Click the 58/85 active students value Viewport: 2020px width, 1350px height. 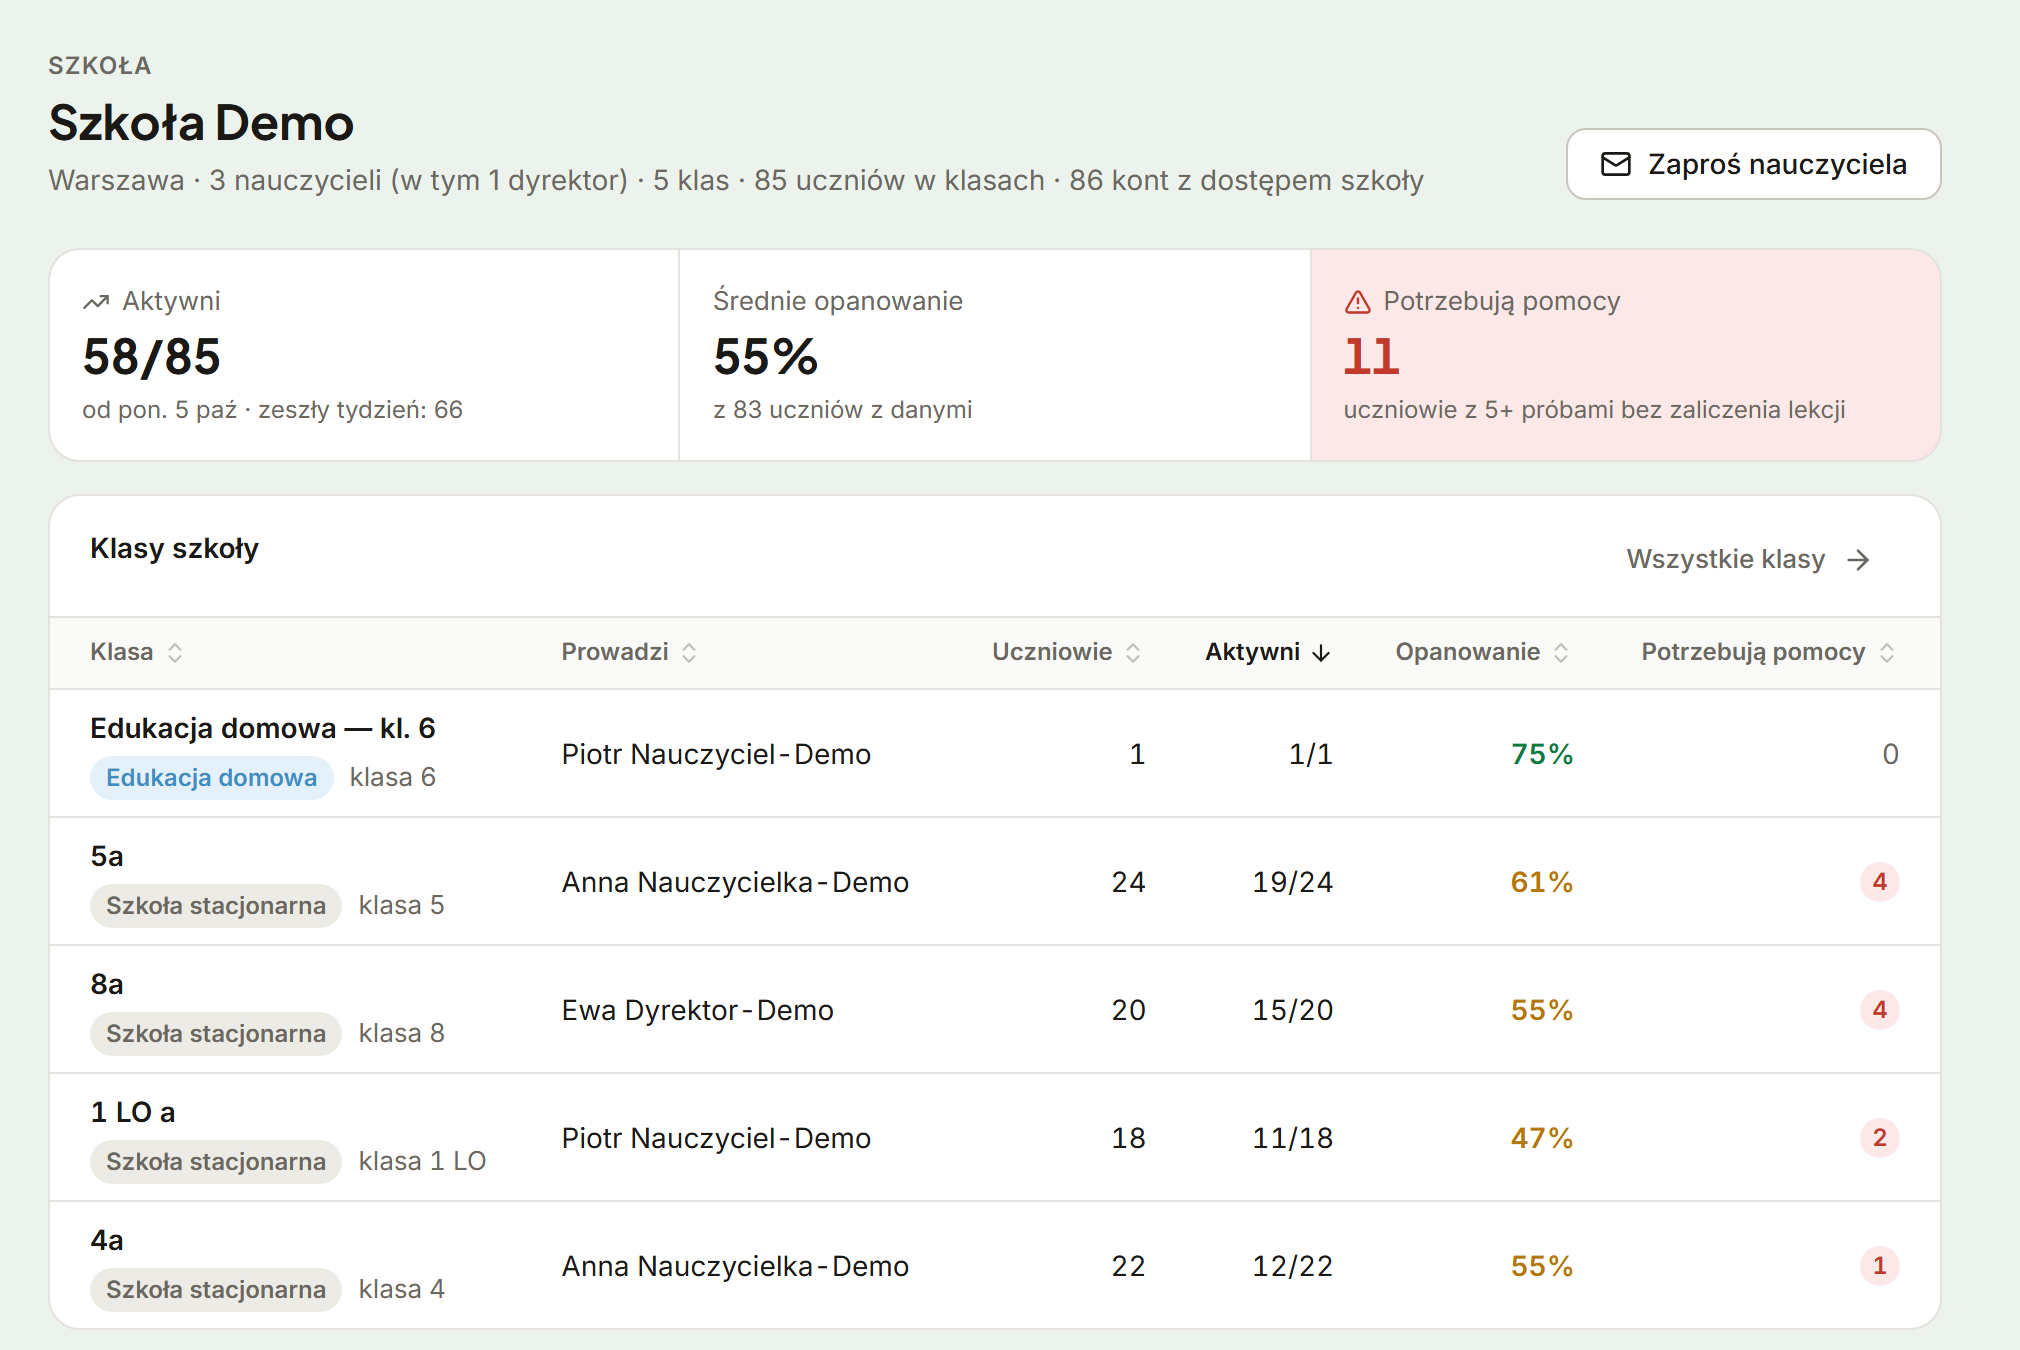pyautogui.click(x=152, y=357)
